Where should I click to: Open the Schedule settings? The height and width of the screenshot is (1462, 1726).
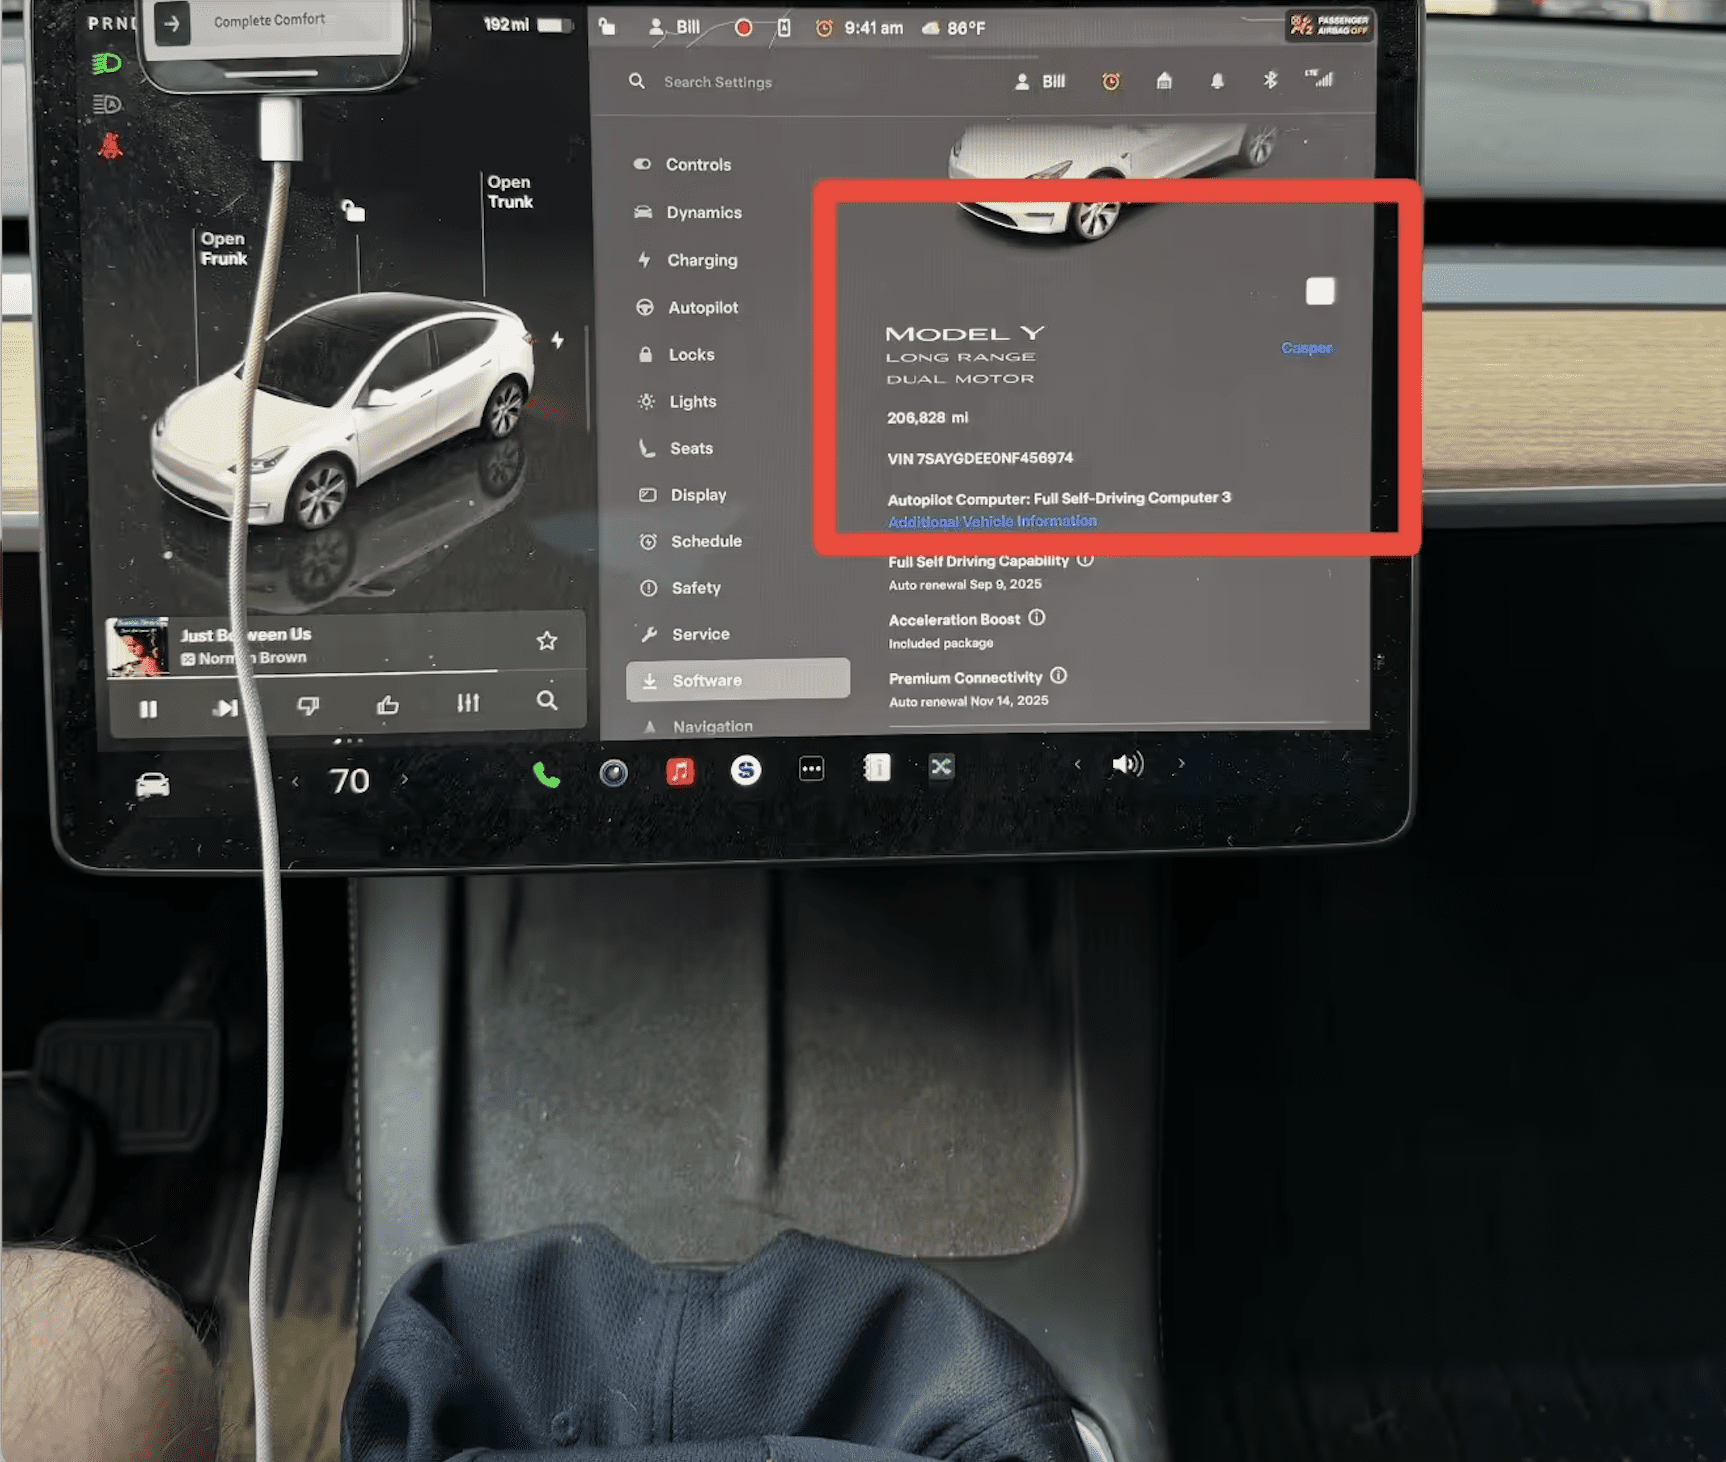(x=692, y=541)
